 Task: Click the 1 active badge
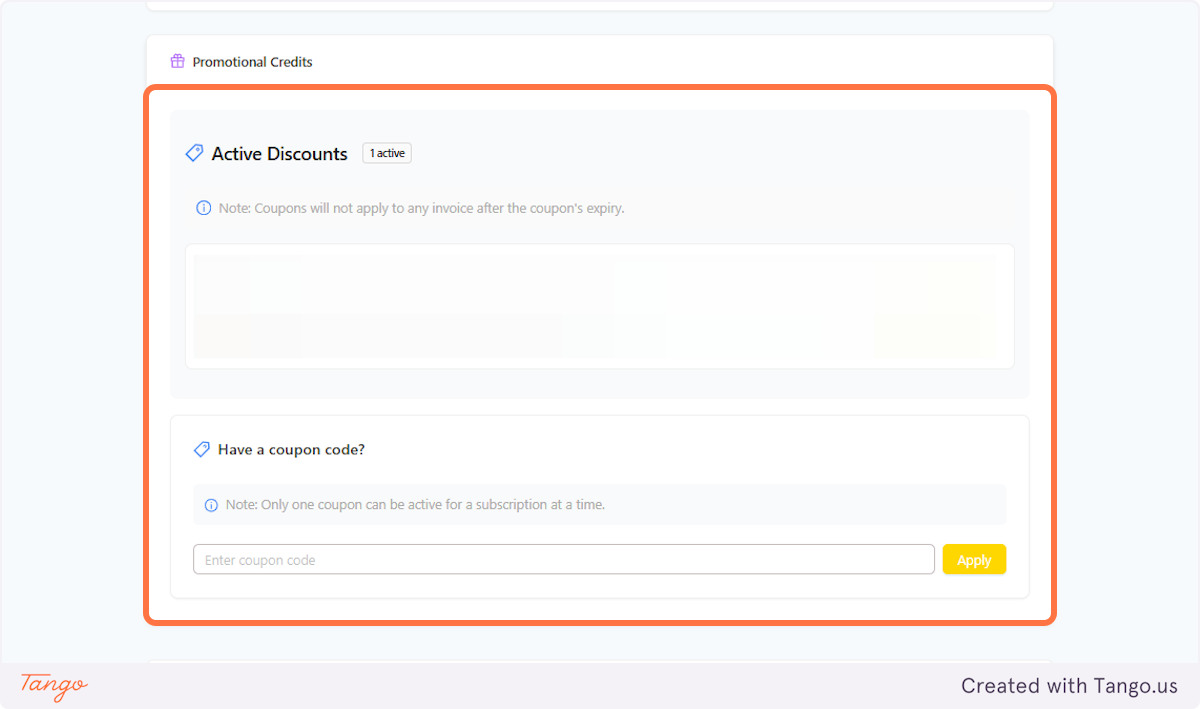(x=387, y=153)
